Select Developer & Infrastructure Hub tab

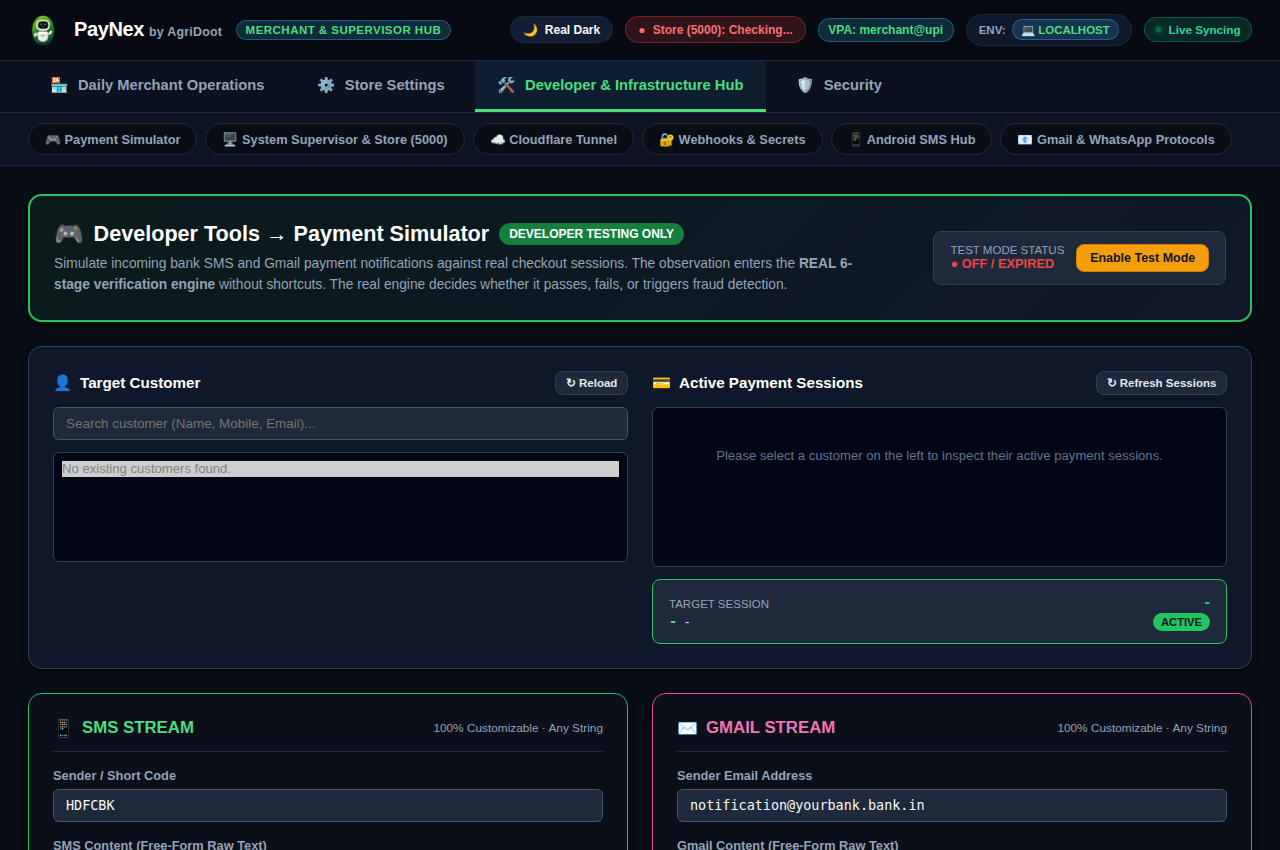[620, 85]
